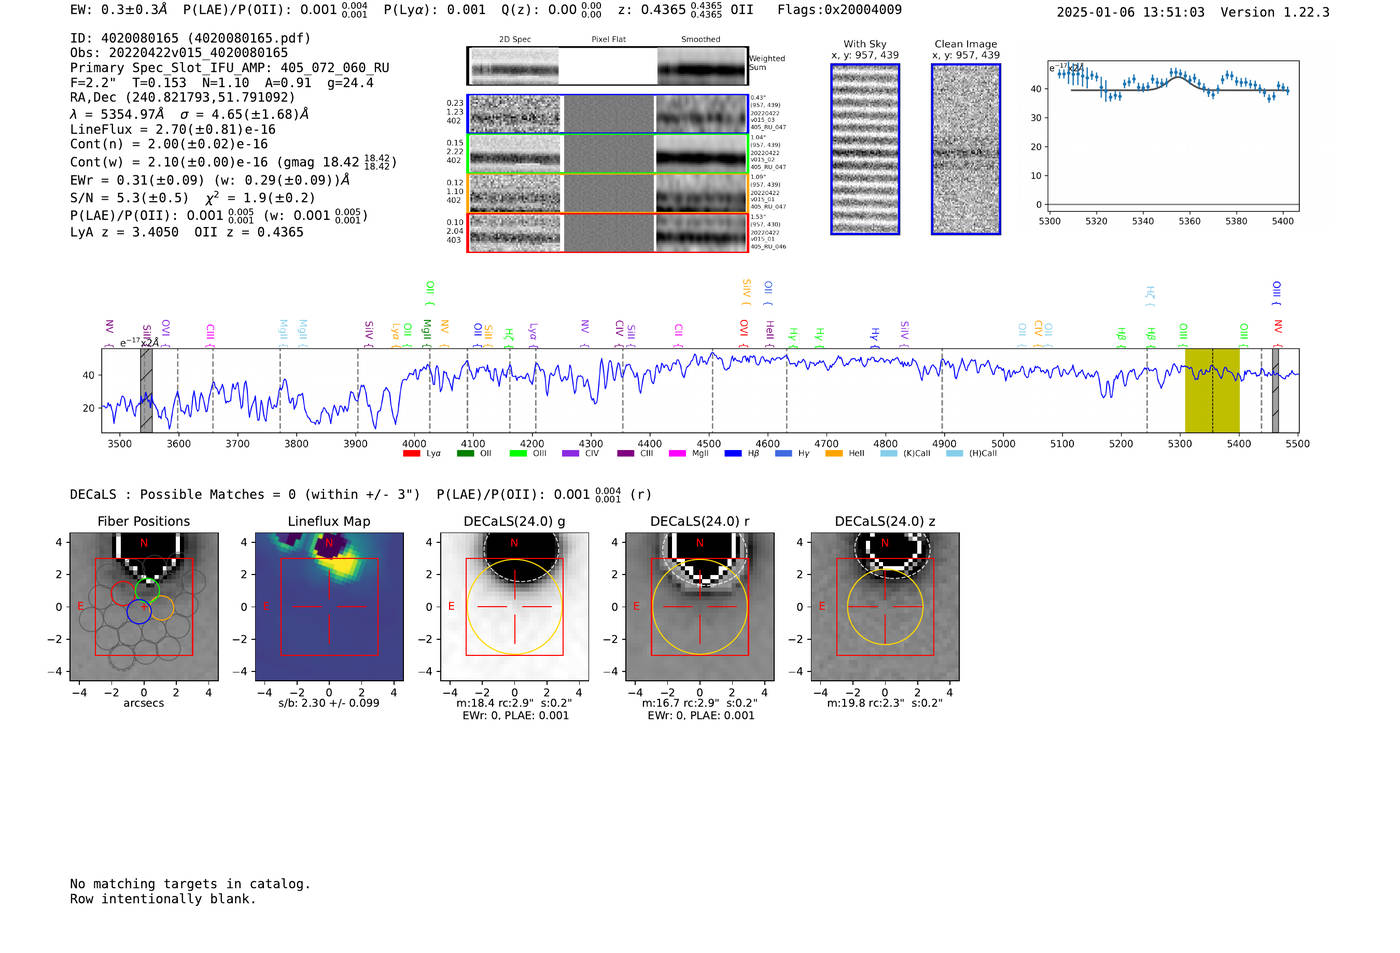Select the m:19.8 rc:2.3" caption
Image resolution: width=1400 pixels, height=953 pixels.
pyautogui.click(x=885, y=703)
